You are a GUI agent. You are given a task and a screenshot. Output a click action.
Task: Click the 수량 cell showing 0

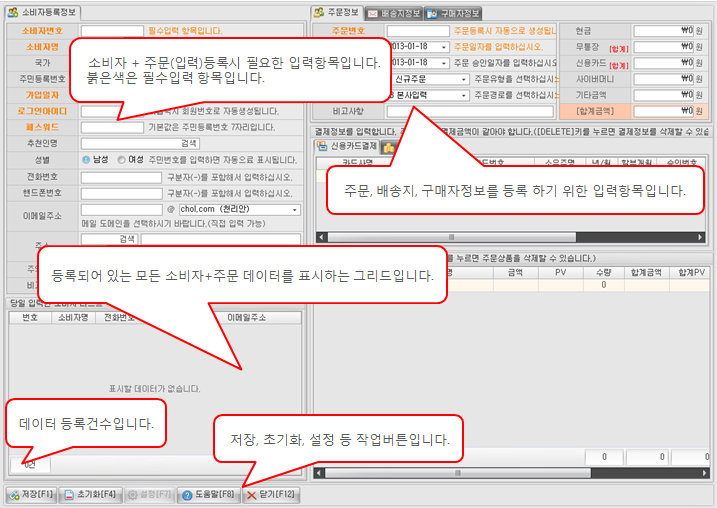[604, 285]
